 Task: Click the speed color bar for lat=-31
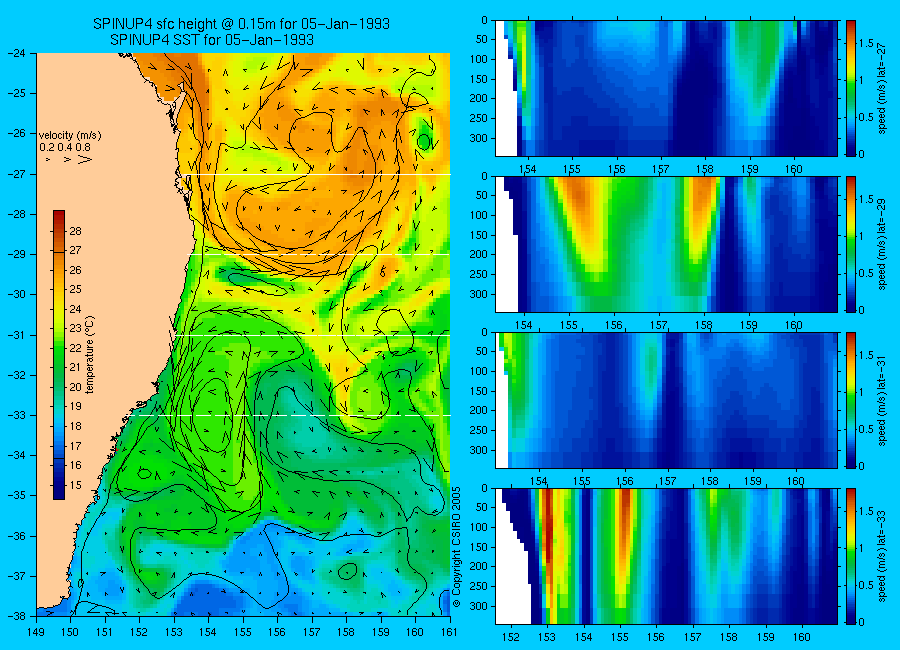pos(851,400)
